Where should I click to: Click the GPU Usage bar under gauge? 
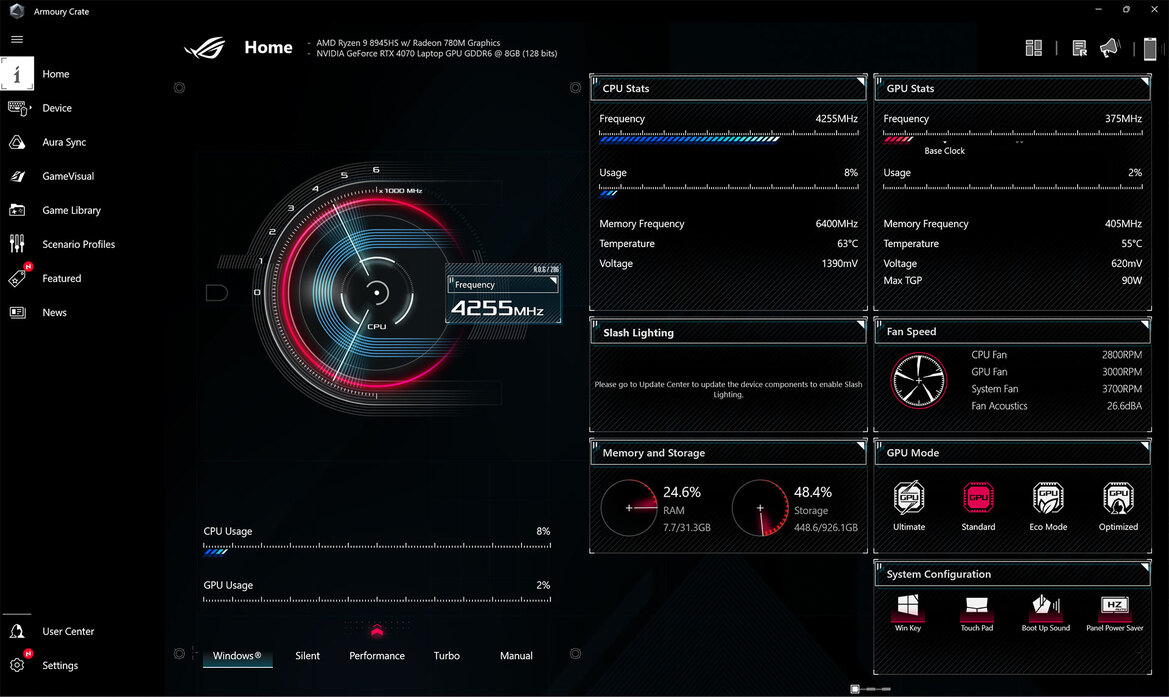(376, 599)
